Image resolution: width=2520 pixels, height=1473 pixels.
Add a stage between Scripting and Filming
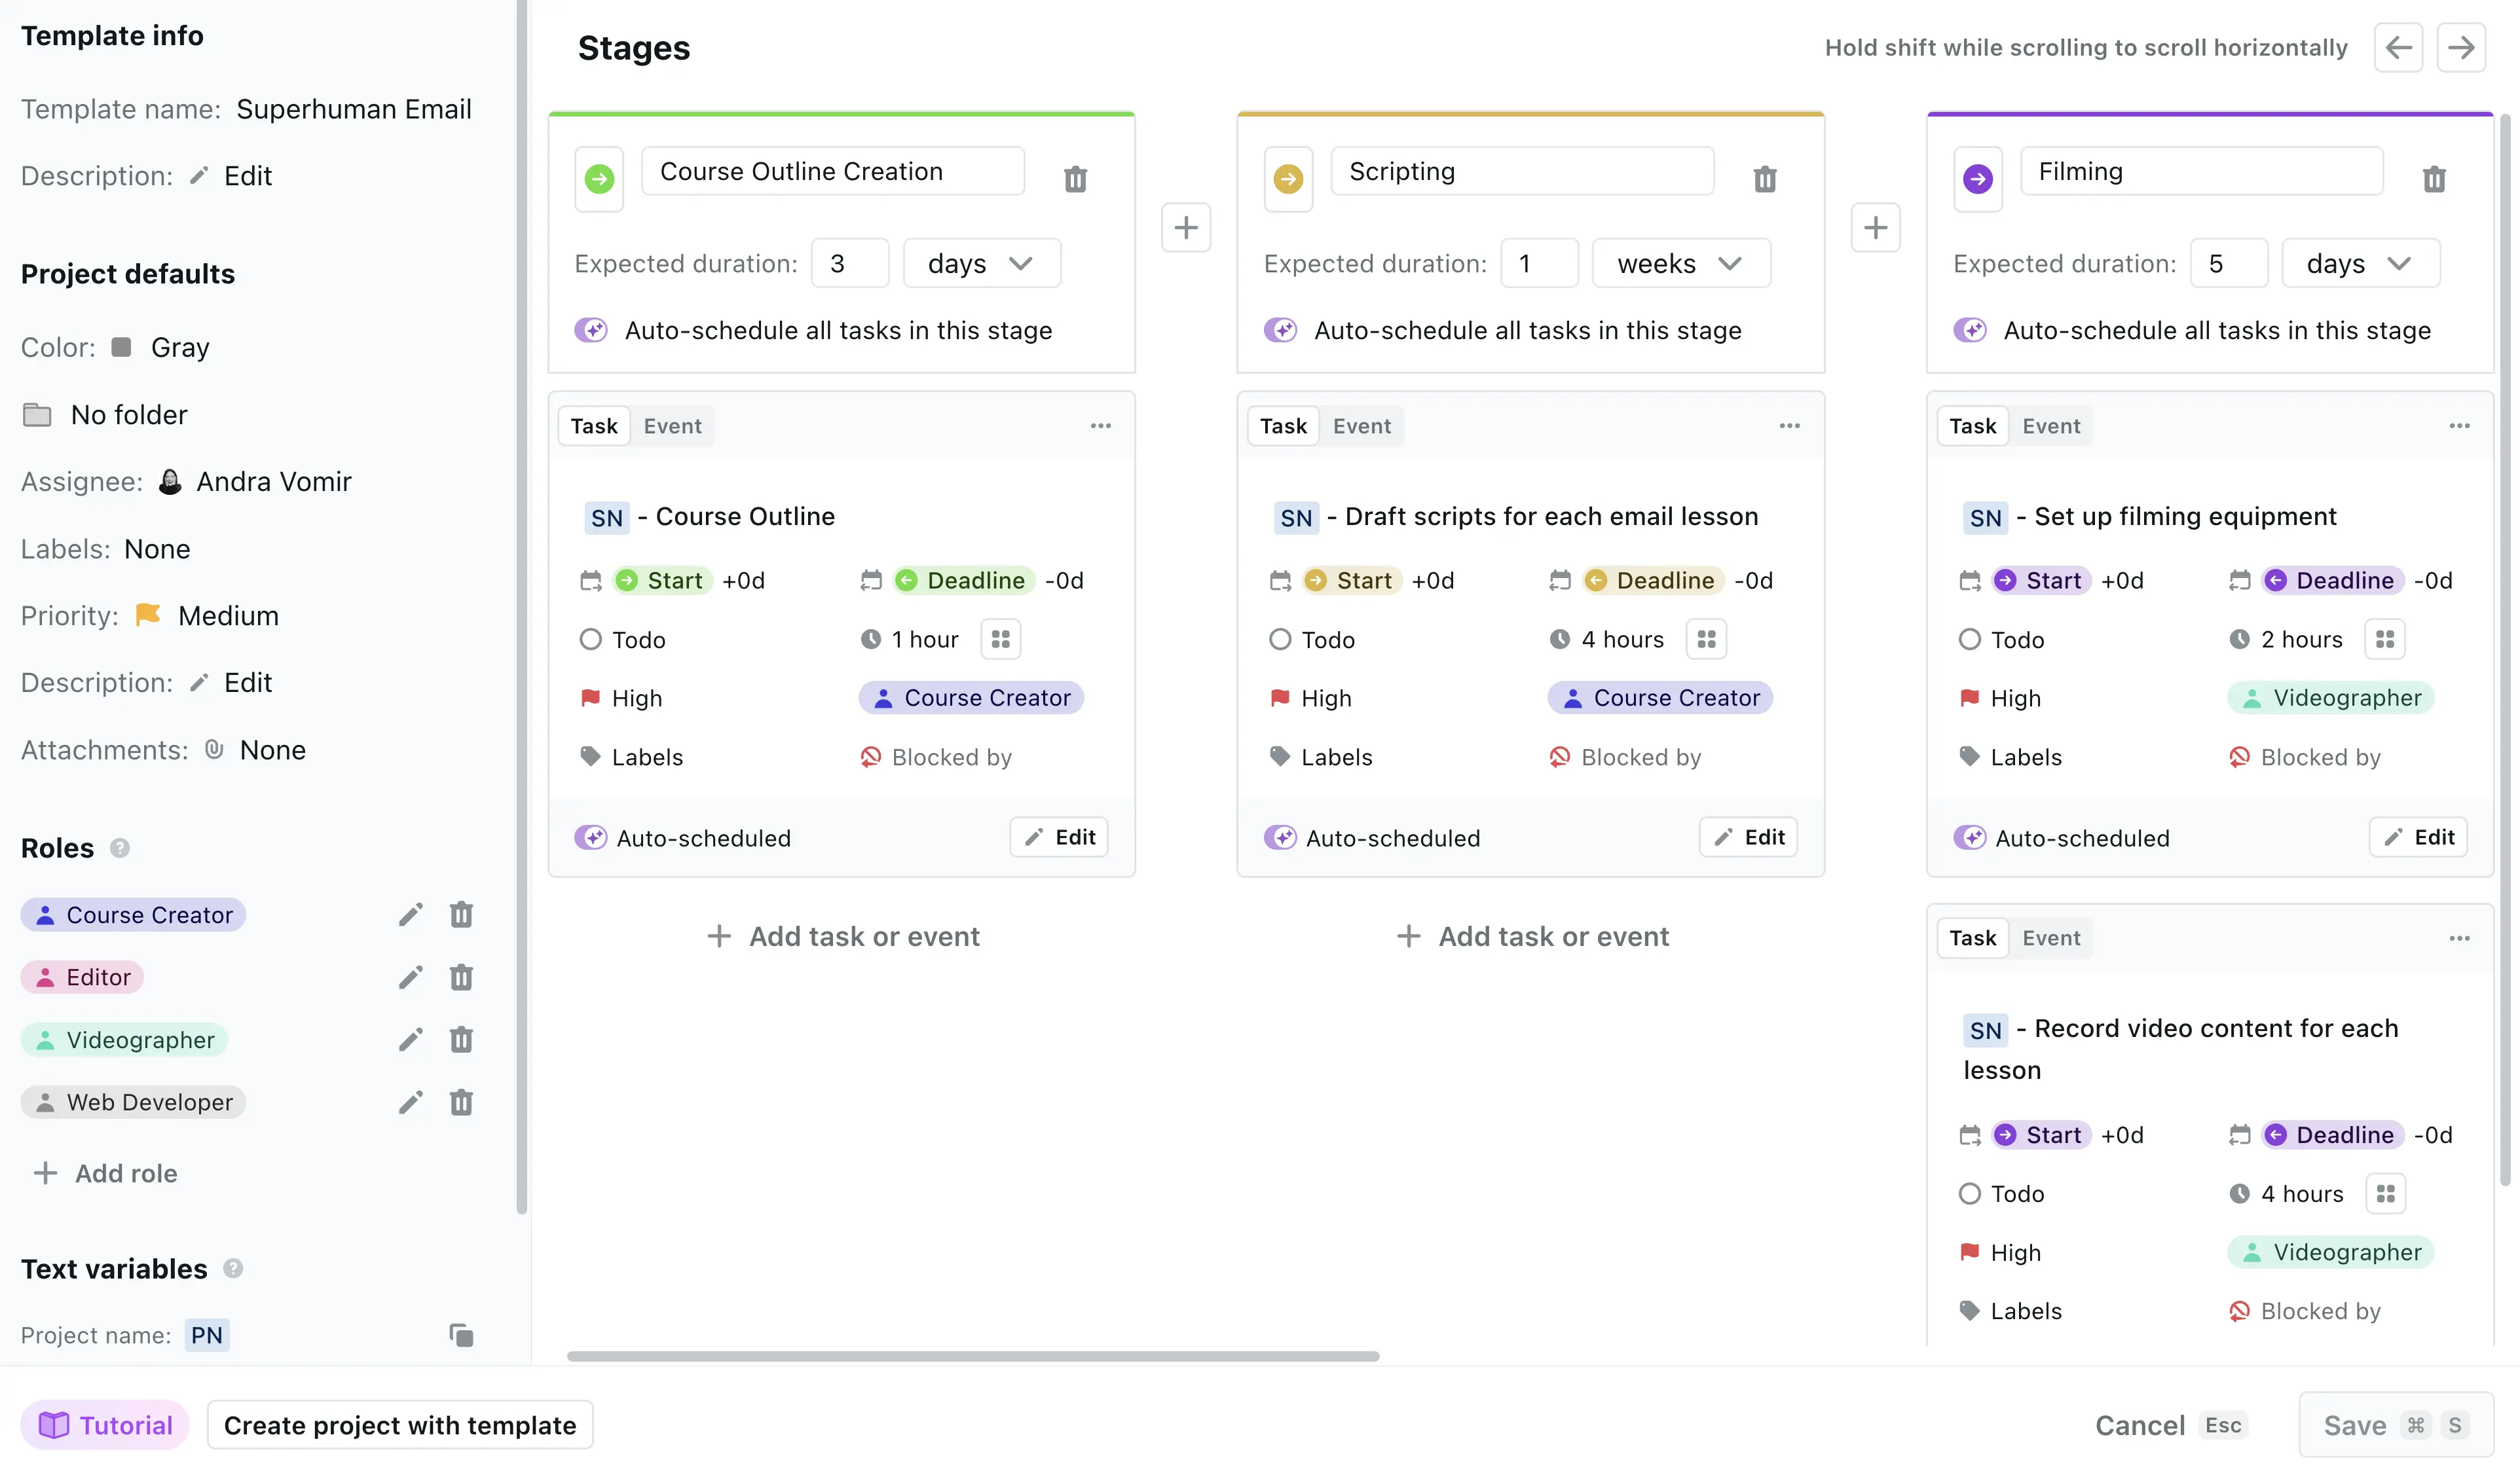tap(1875, 228)
